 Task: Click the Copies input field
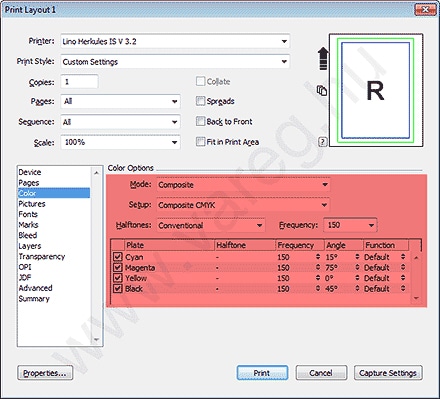(x=79, y=82)
